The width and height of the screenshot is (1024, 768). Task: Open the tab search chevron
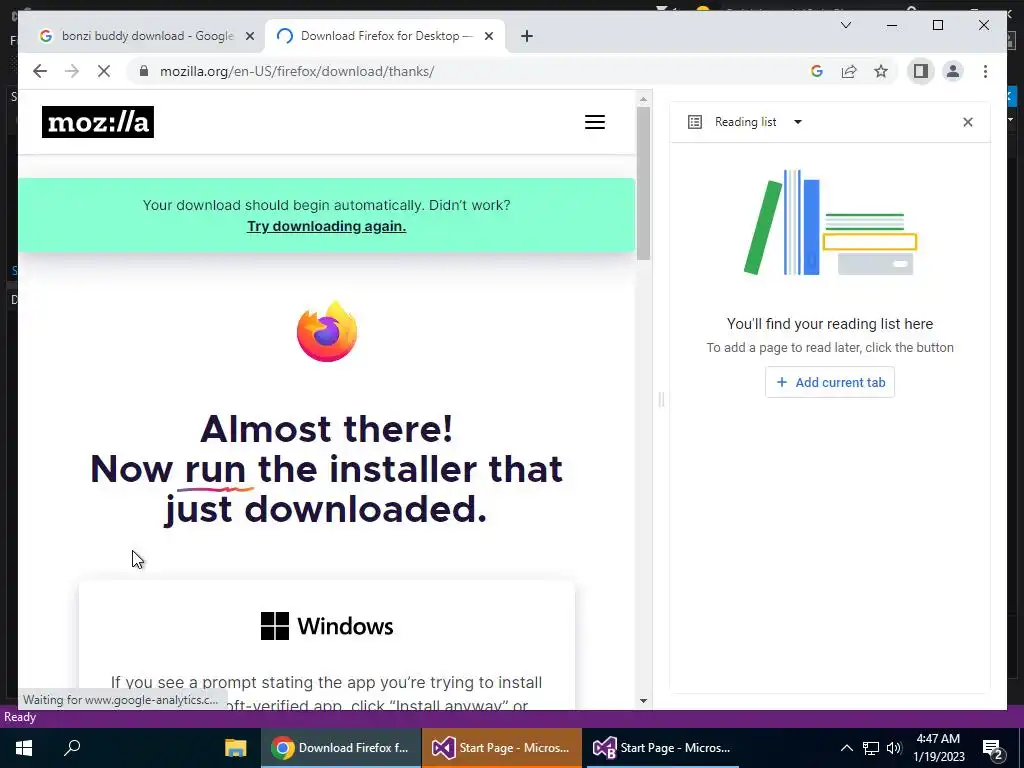(846, 25)
